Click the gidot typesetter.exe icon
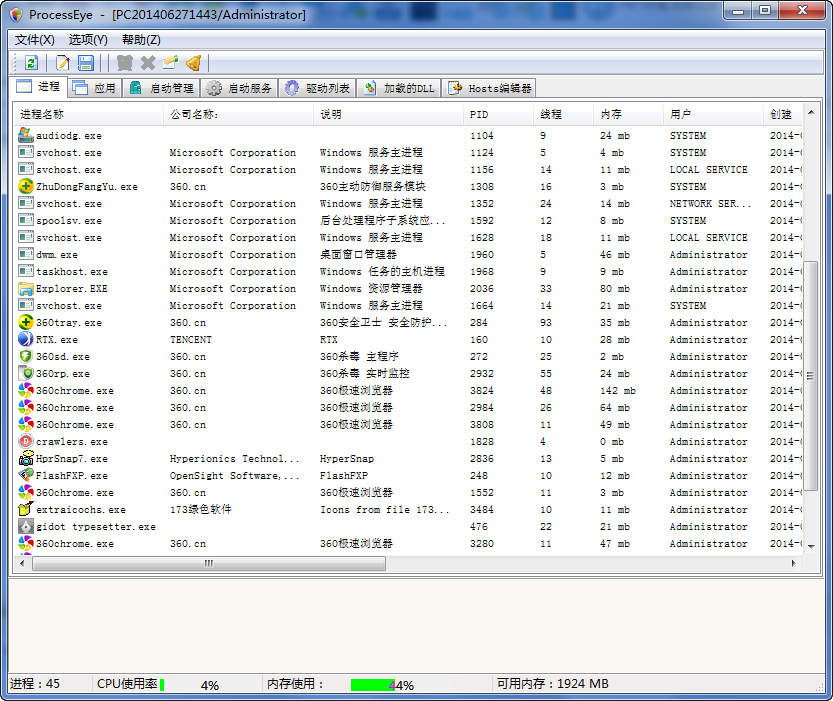Image resolution: width=833 pixels, height=701 pixels. (26, 526)
